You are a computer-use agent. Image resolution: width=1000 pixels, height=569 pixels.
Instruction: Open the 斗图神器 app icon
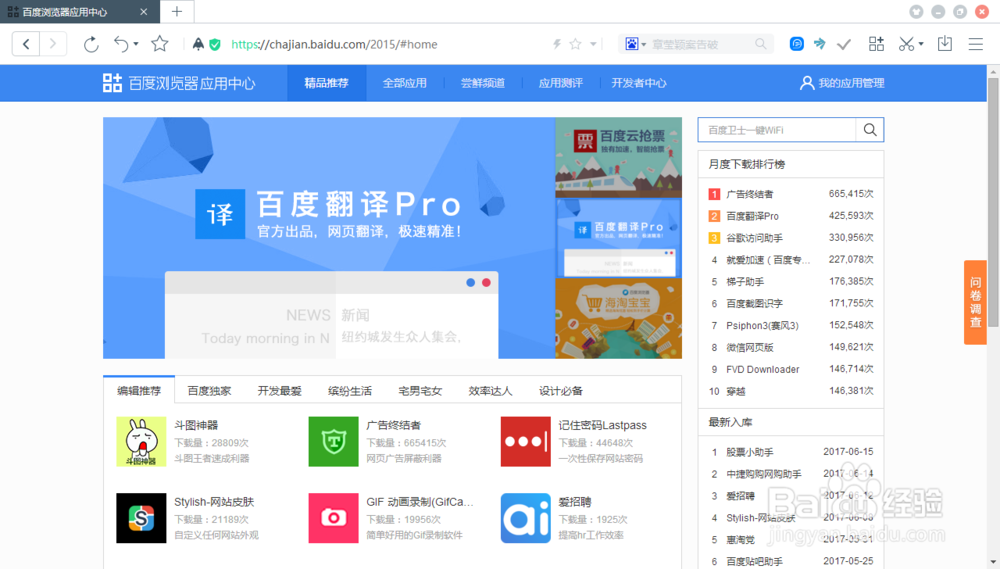142,441
